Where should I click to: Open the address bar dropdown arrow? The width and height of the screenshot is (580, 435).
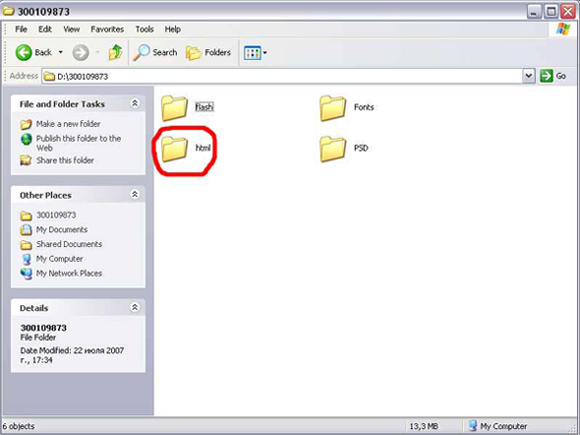(529, 76)
